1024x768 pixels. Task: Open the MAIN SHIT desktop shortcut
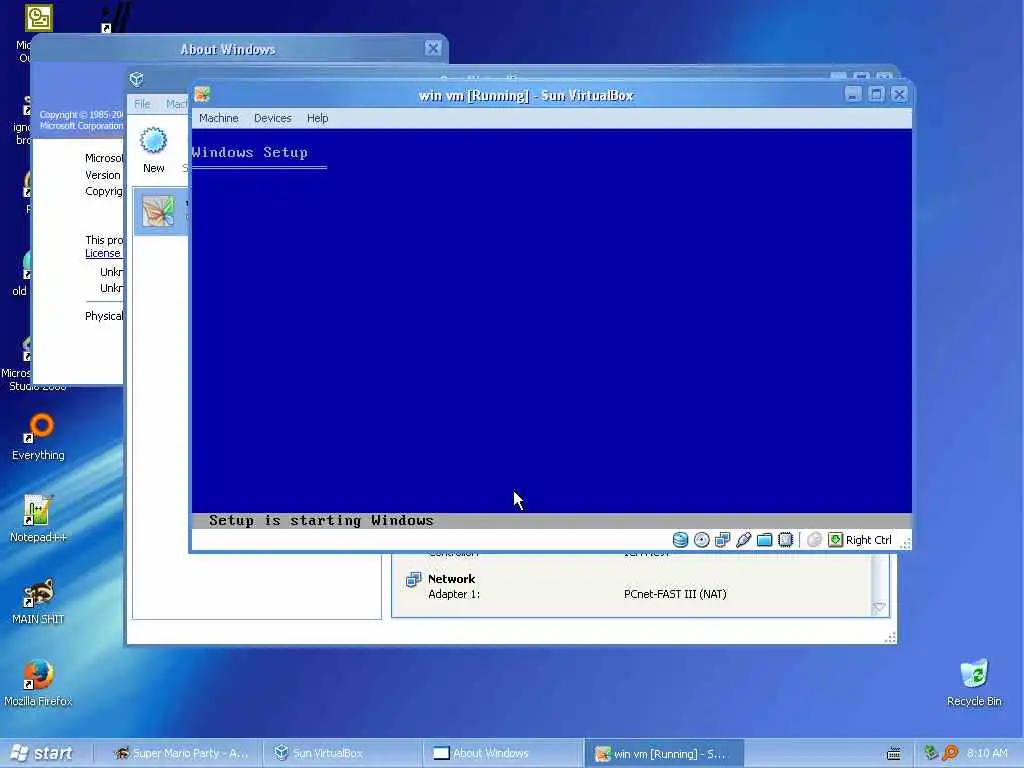click(39, 601)
